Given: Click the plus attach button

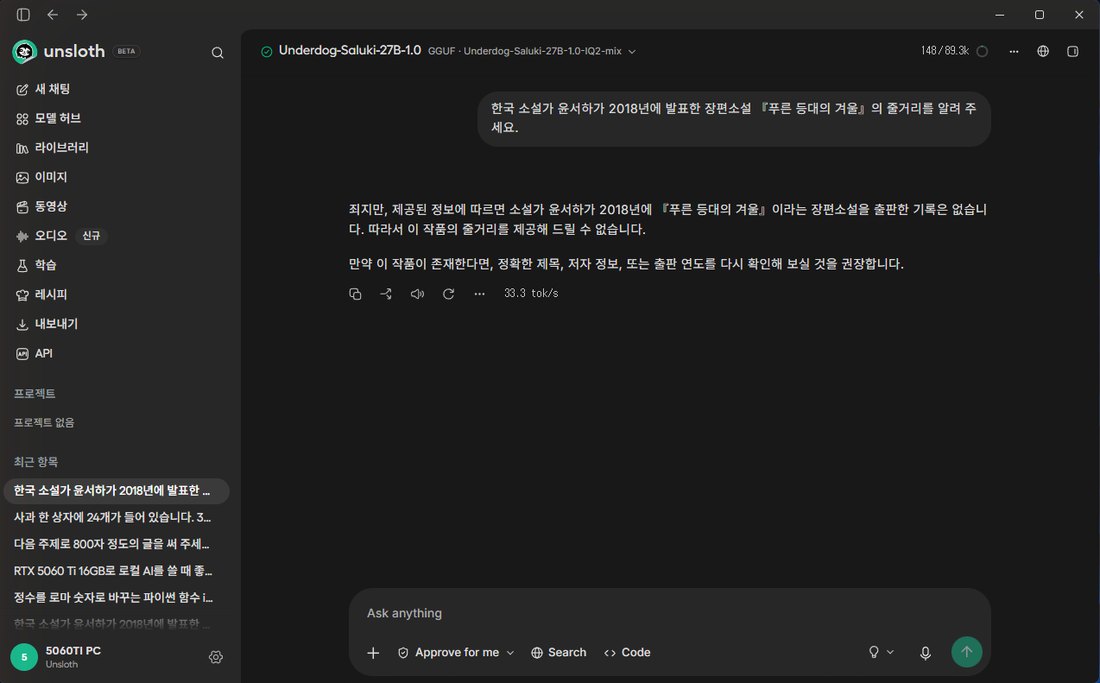Looking at the screenshot, I should [x=373, y=653].
